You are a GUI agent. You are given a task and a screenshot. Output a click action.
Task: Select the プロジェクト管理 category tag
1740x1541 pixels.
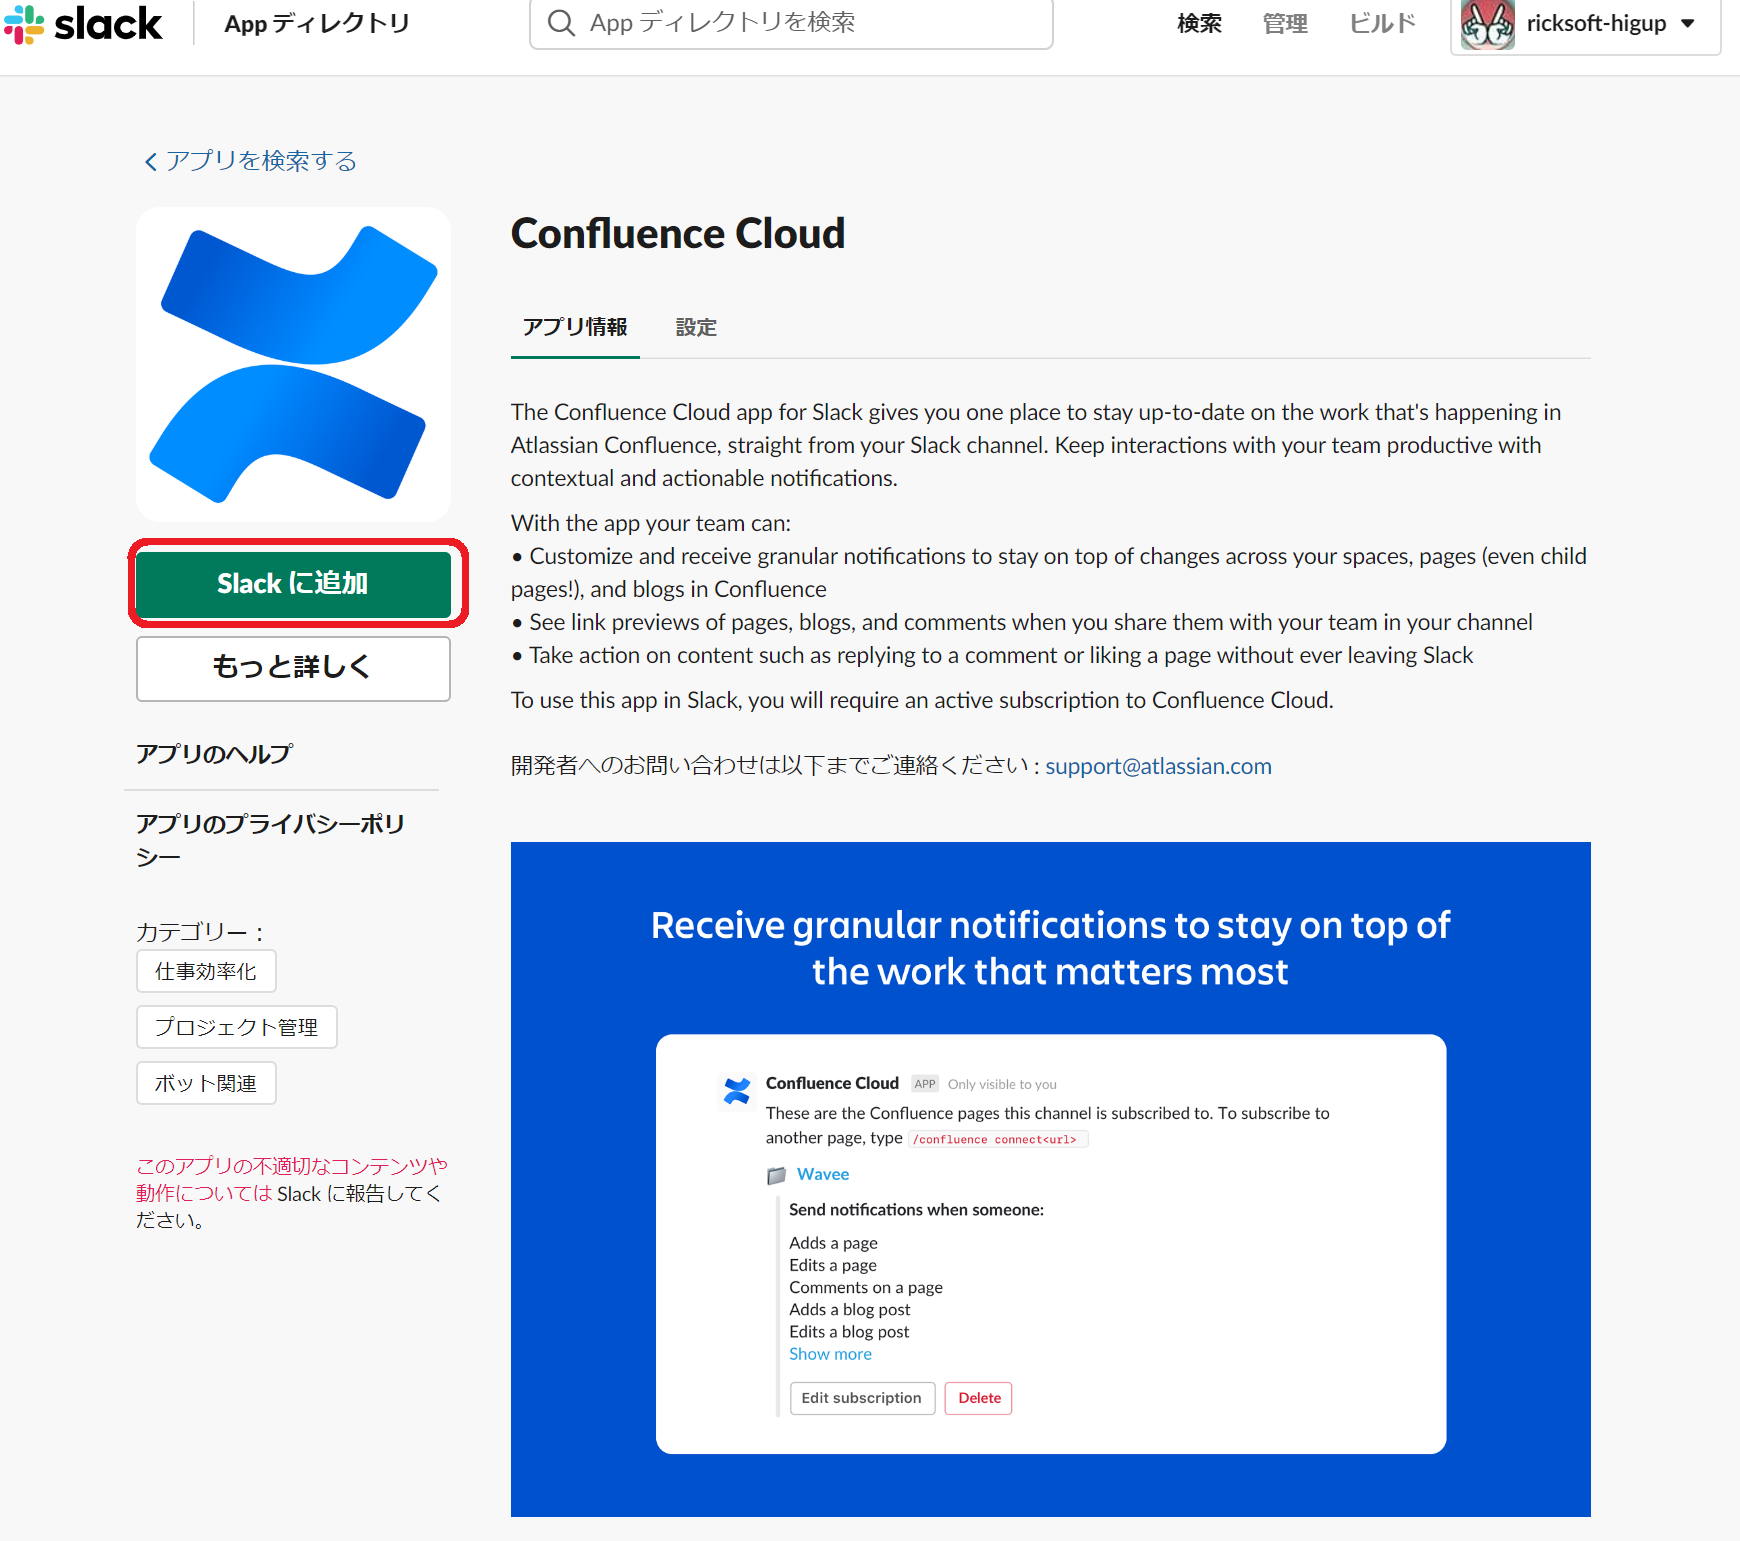[x=237, y=1027]
